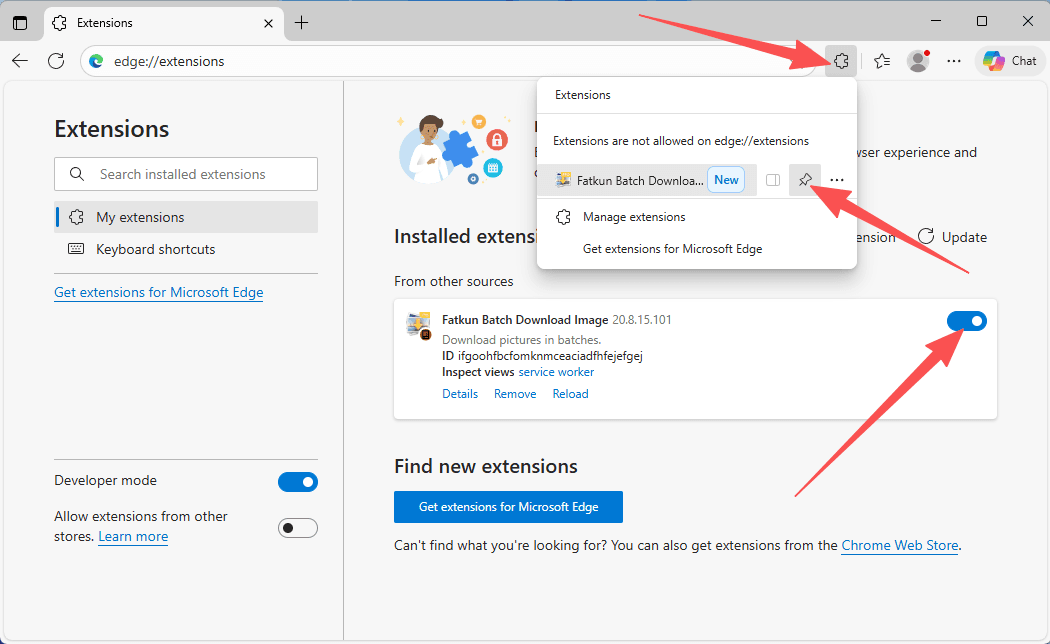
Task: Choose Keyboard shortcuts in sidebar
Action: (x=155, y=249)
